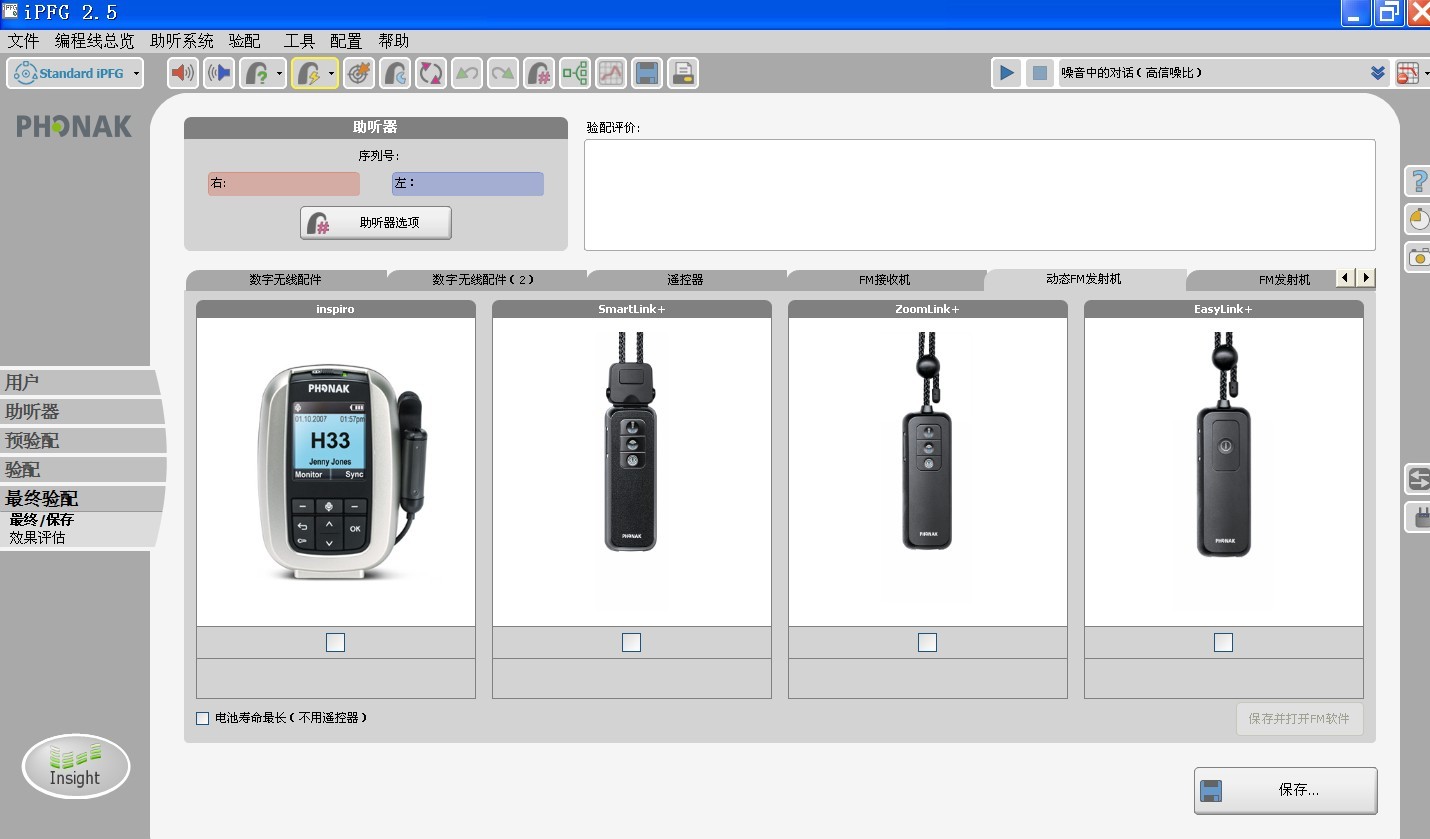Open the 帮助 menu
The image size is (1430, 839).
click(393, 41)
